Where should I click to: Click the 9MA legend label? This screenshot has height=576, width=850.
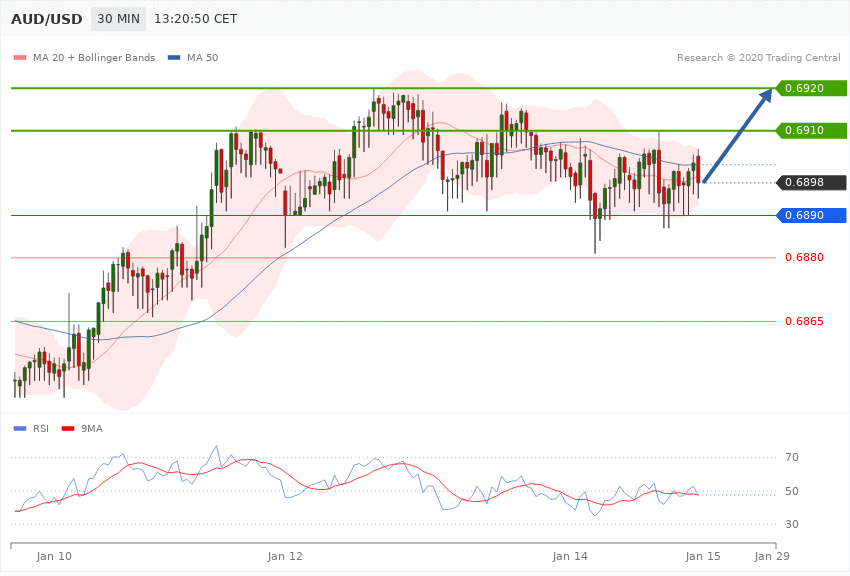[92, 429]
